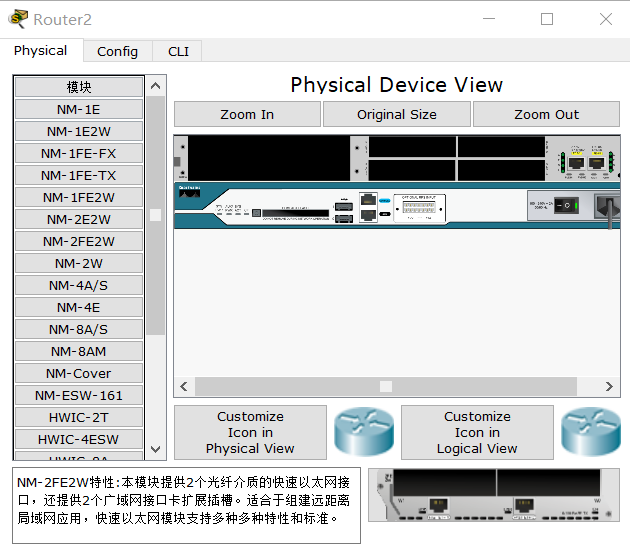This screenshot has height=550, width=630.
Task: Click the left built-in Ethernet port
Action: pos(576,163)
